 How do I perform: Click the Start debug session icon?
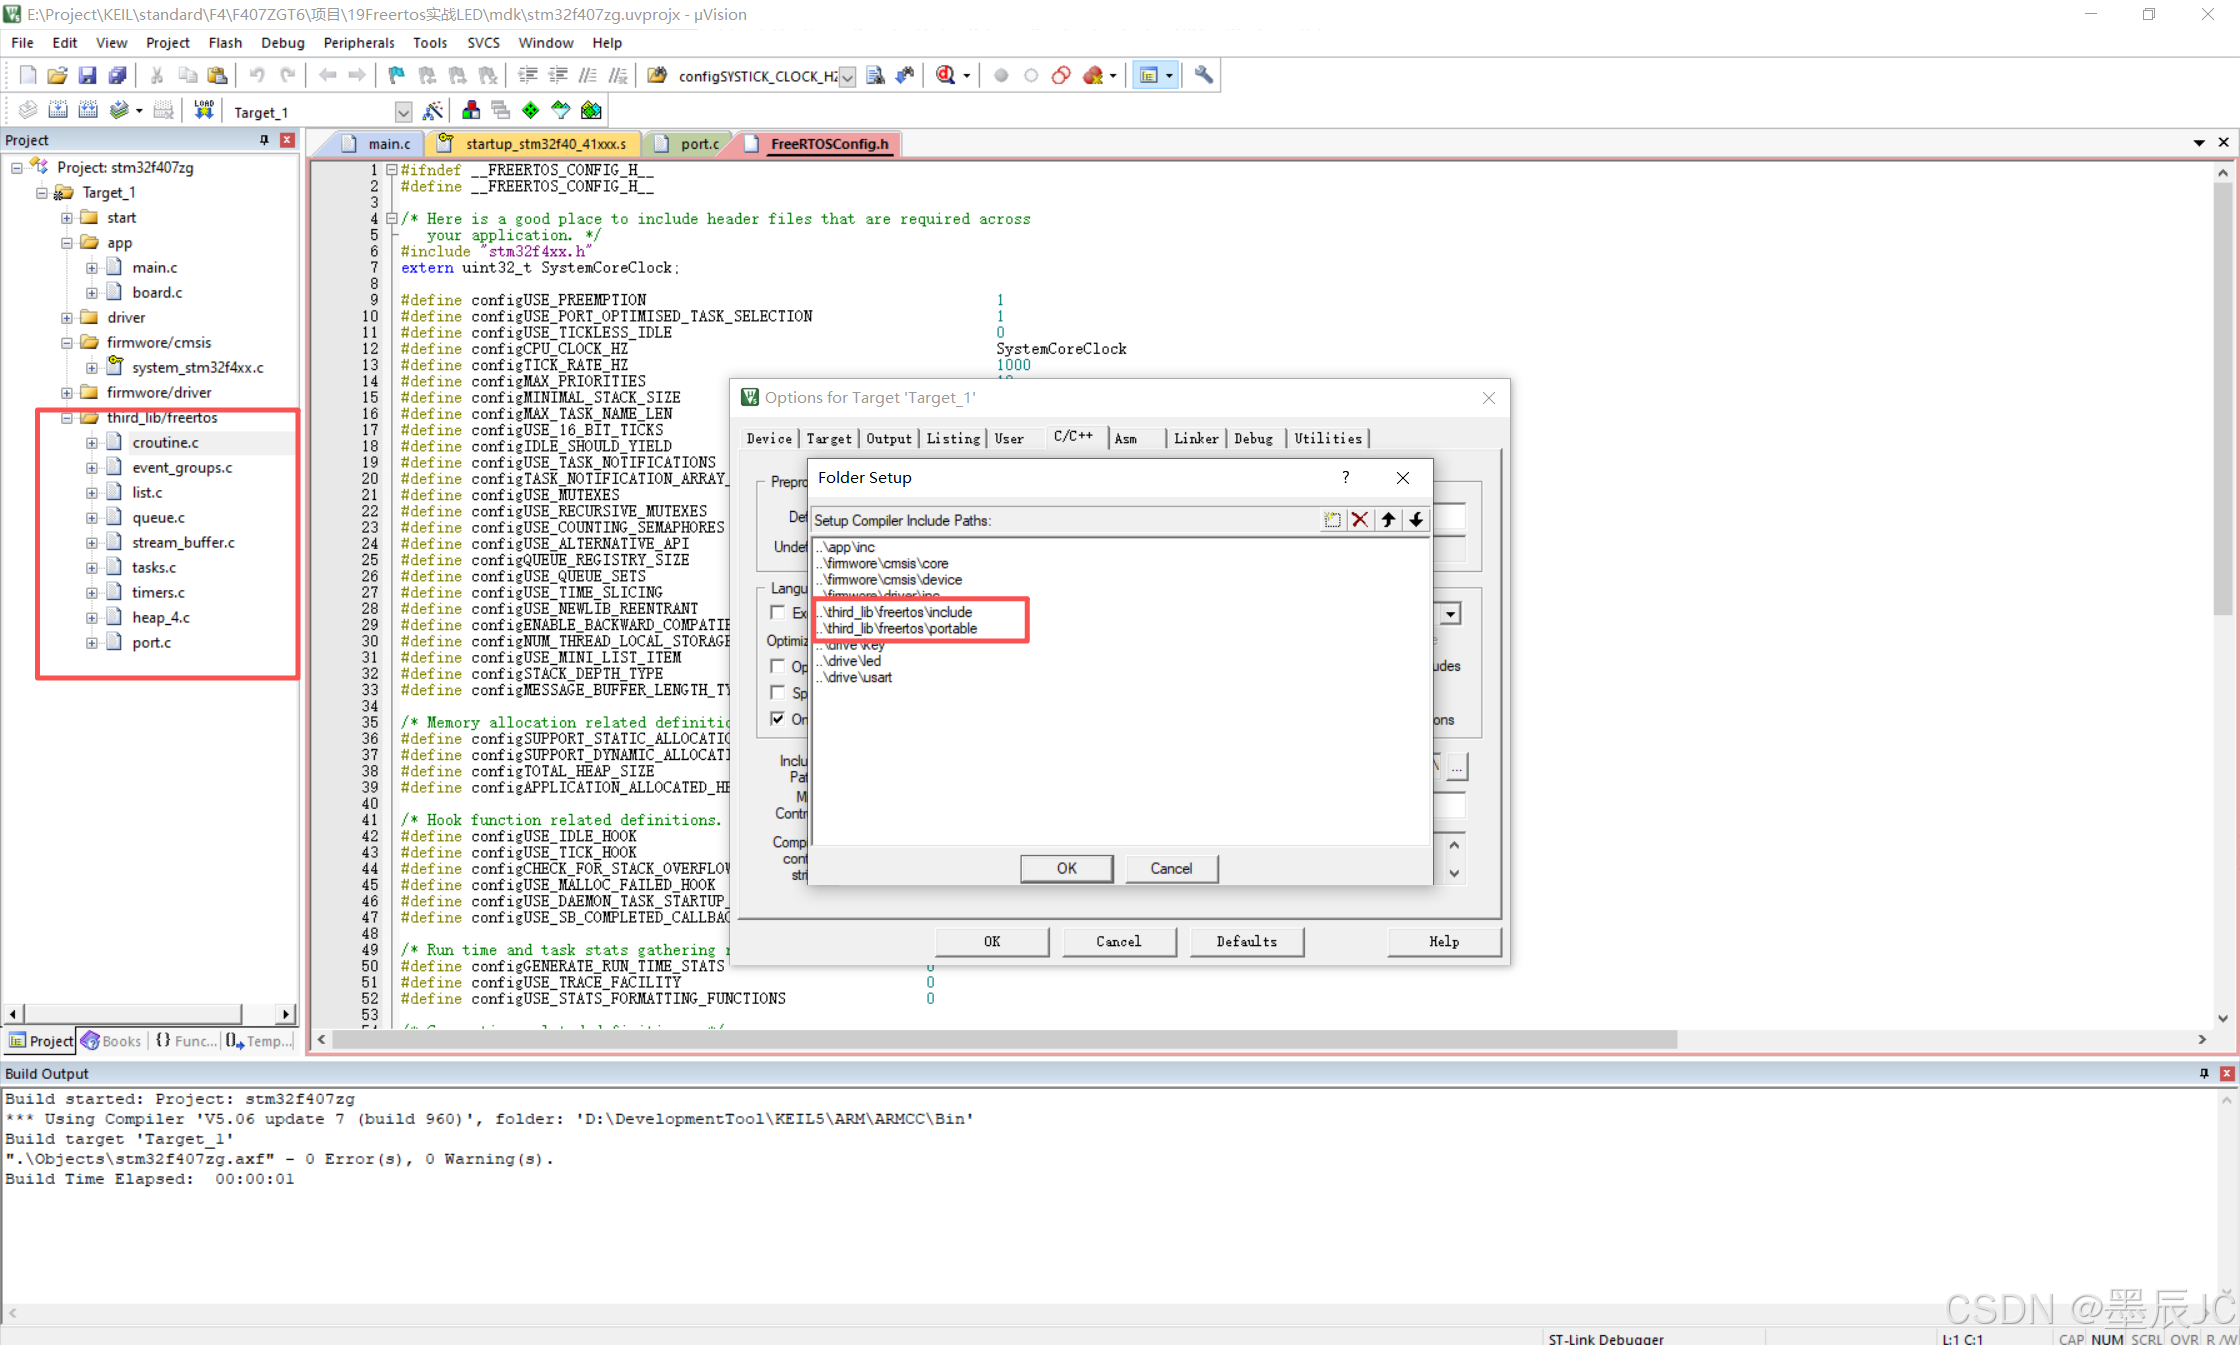tap(946, 75)
